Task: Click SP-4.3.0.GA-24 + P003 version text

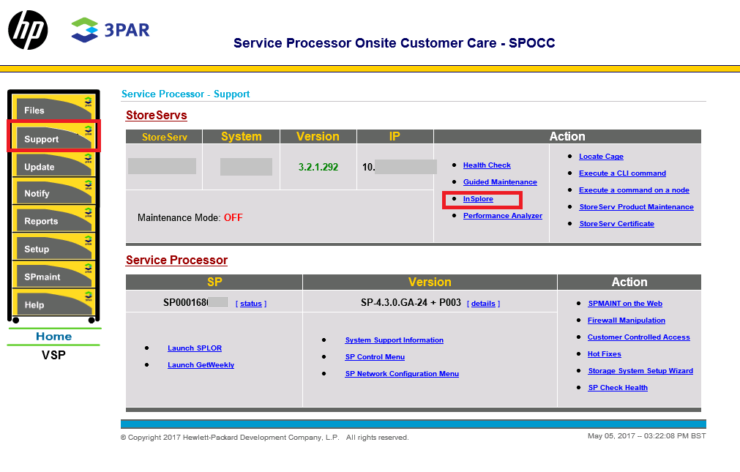Action: (x=411, y=303)
